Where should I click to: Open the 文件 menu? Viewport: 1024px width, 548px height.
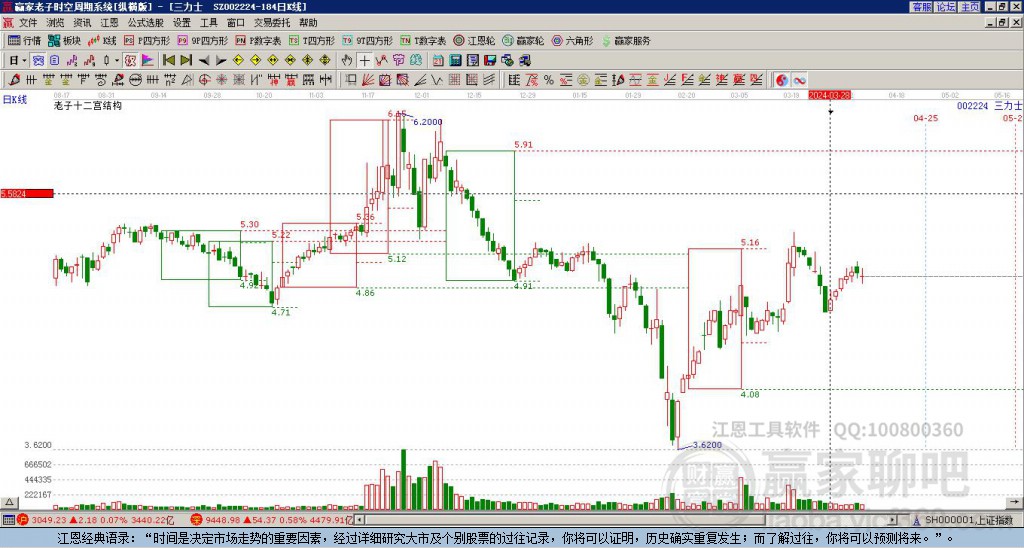click(28, 23)
